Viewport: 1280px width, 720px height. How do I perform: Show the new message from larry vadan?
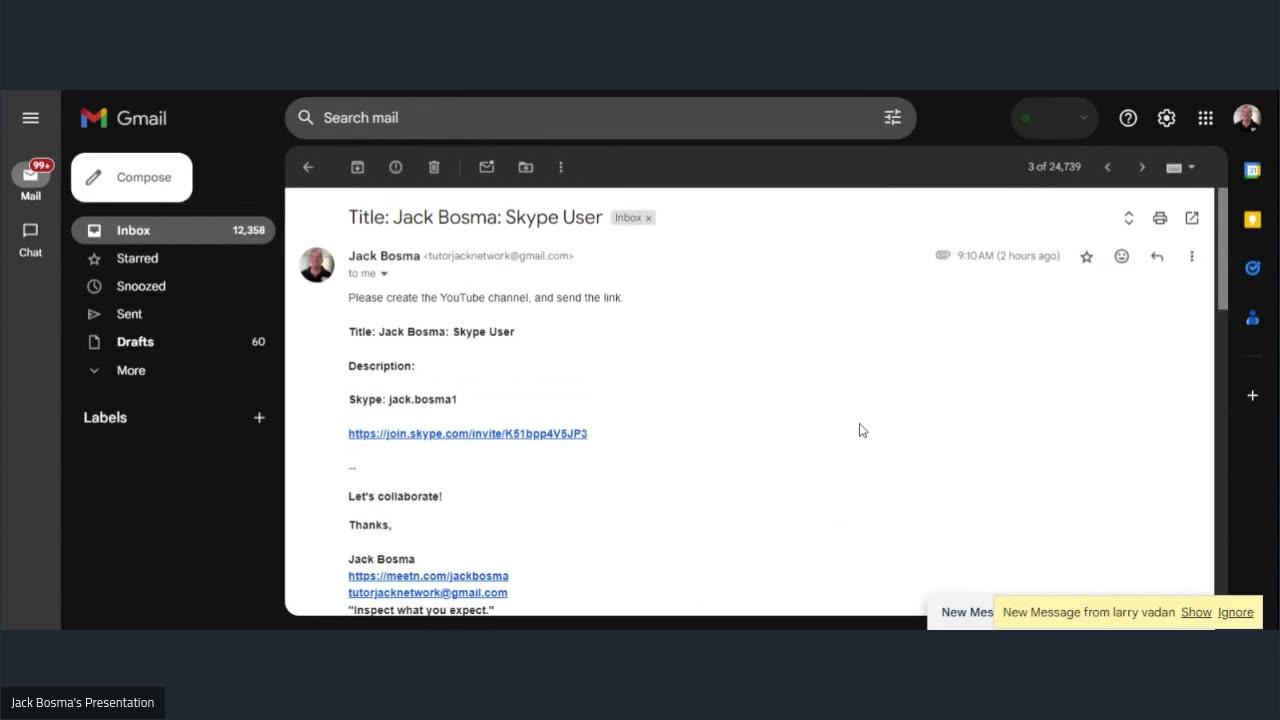coord(1196,613)
